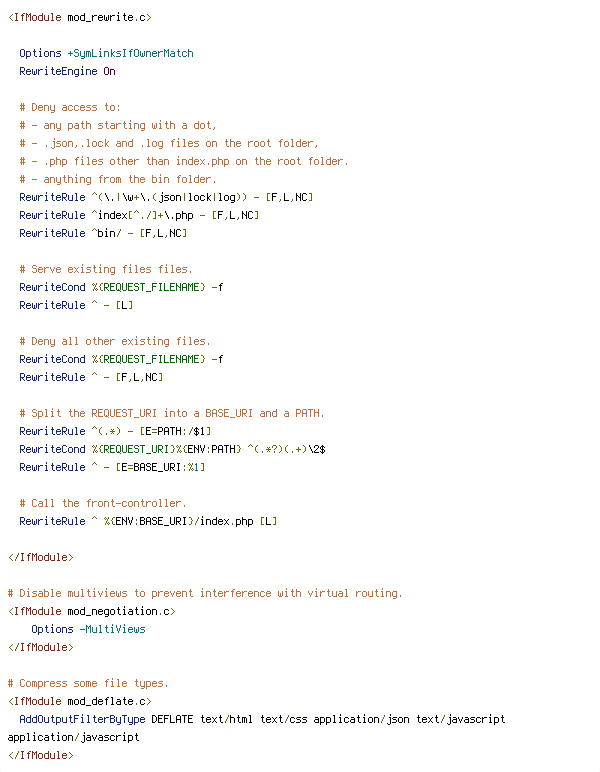Click %{ENV:BASE_URI}/index.php rewrite target

(179, 521)
